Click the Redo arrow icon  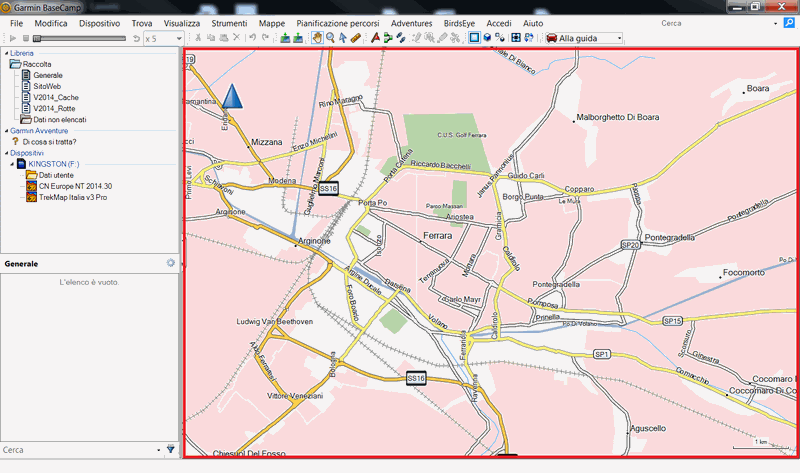pos(265,38)
